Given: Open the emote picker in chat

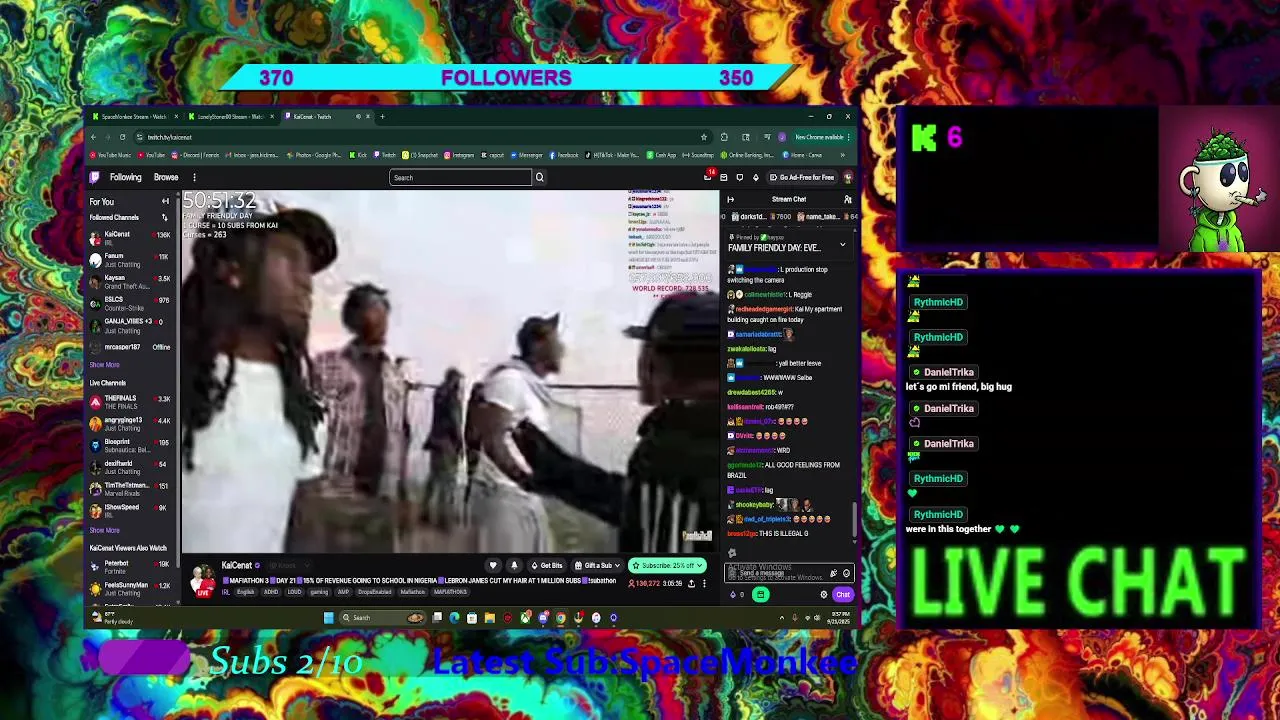Looking at the screenshot, I should [x=846, y=574].
